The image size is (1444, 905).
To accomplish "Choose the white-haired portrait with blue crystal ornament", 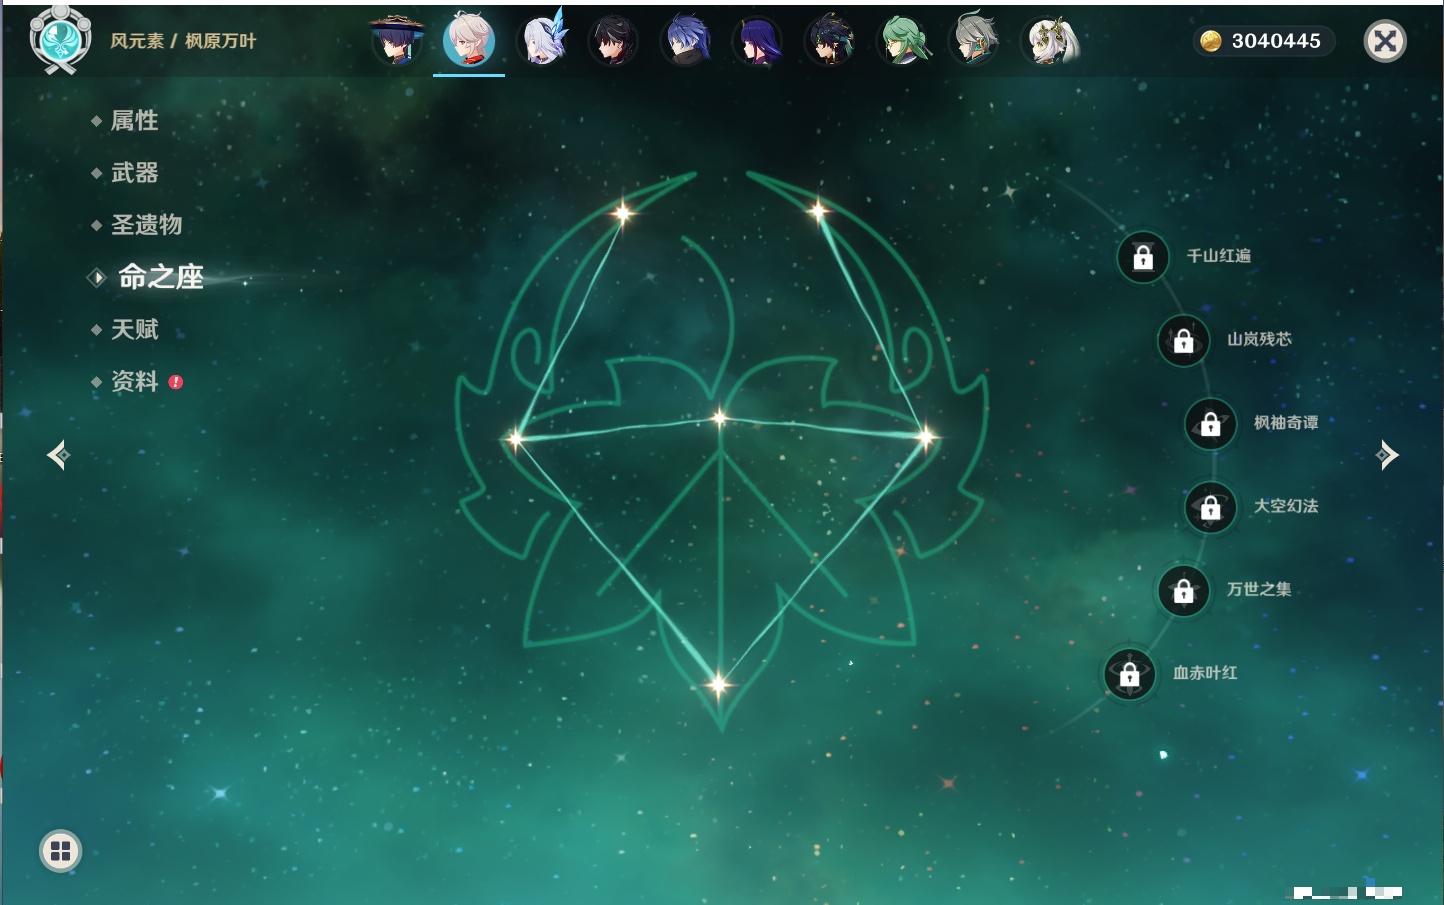I will click(542, 41).
